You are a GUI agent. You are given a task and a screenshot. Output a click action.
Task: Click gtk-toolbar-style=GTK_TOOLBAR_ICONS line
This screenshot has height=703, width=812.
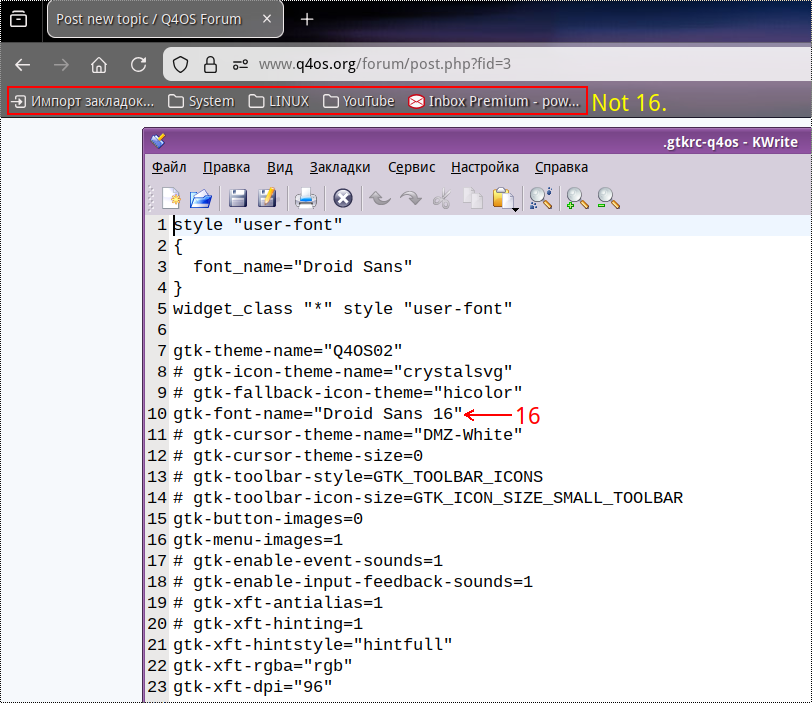point(358,476)
